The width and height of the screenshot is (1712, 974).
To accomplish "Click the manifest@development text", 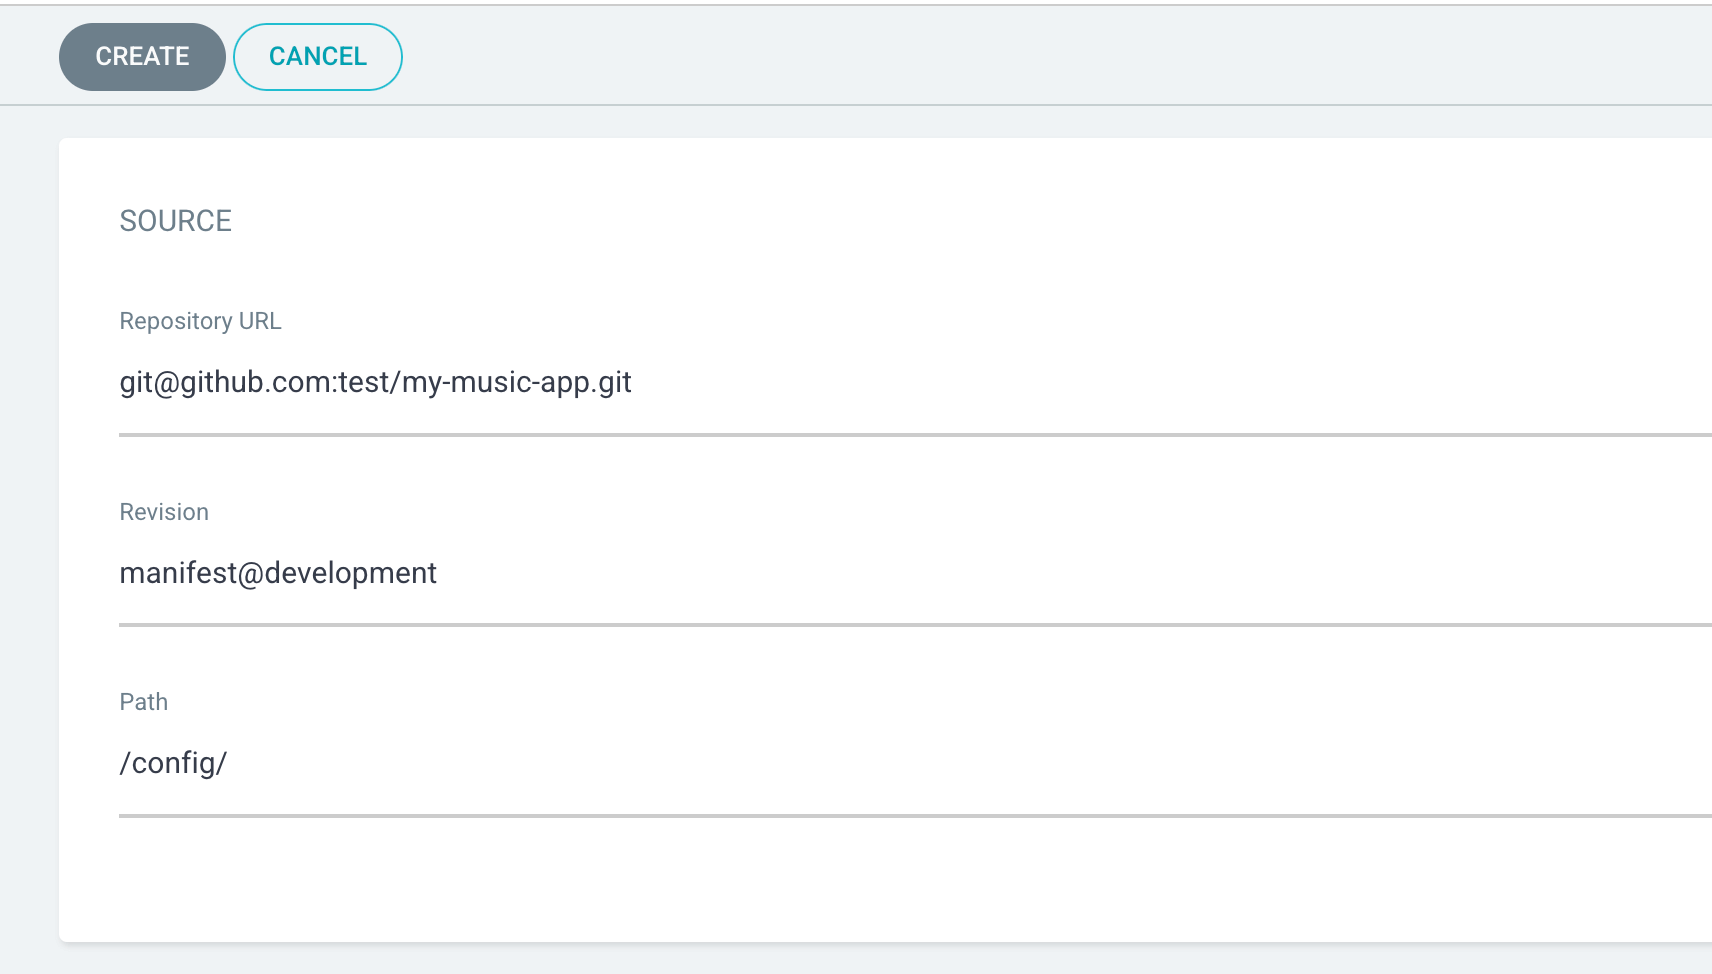I will [278, 573].
